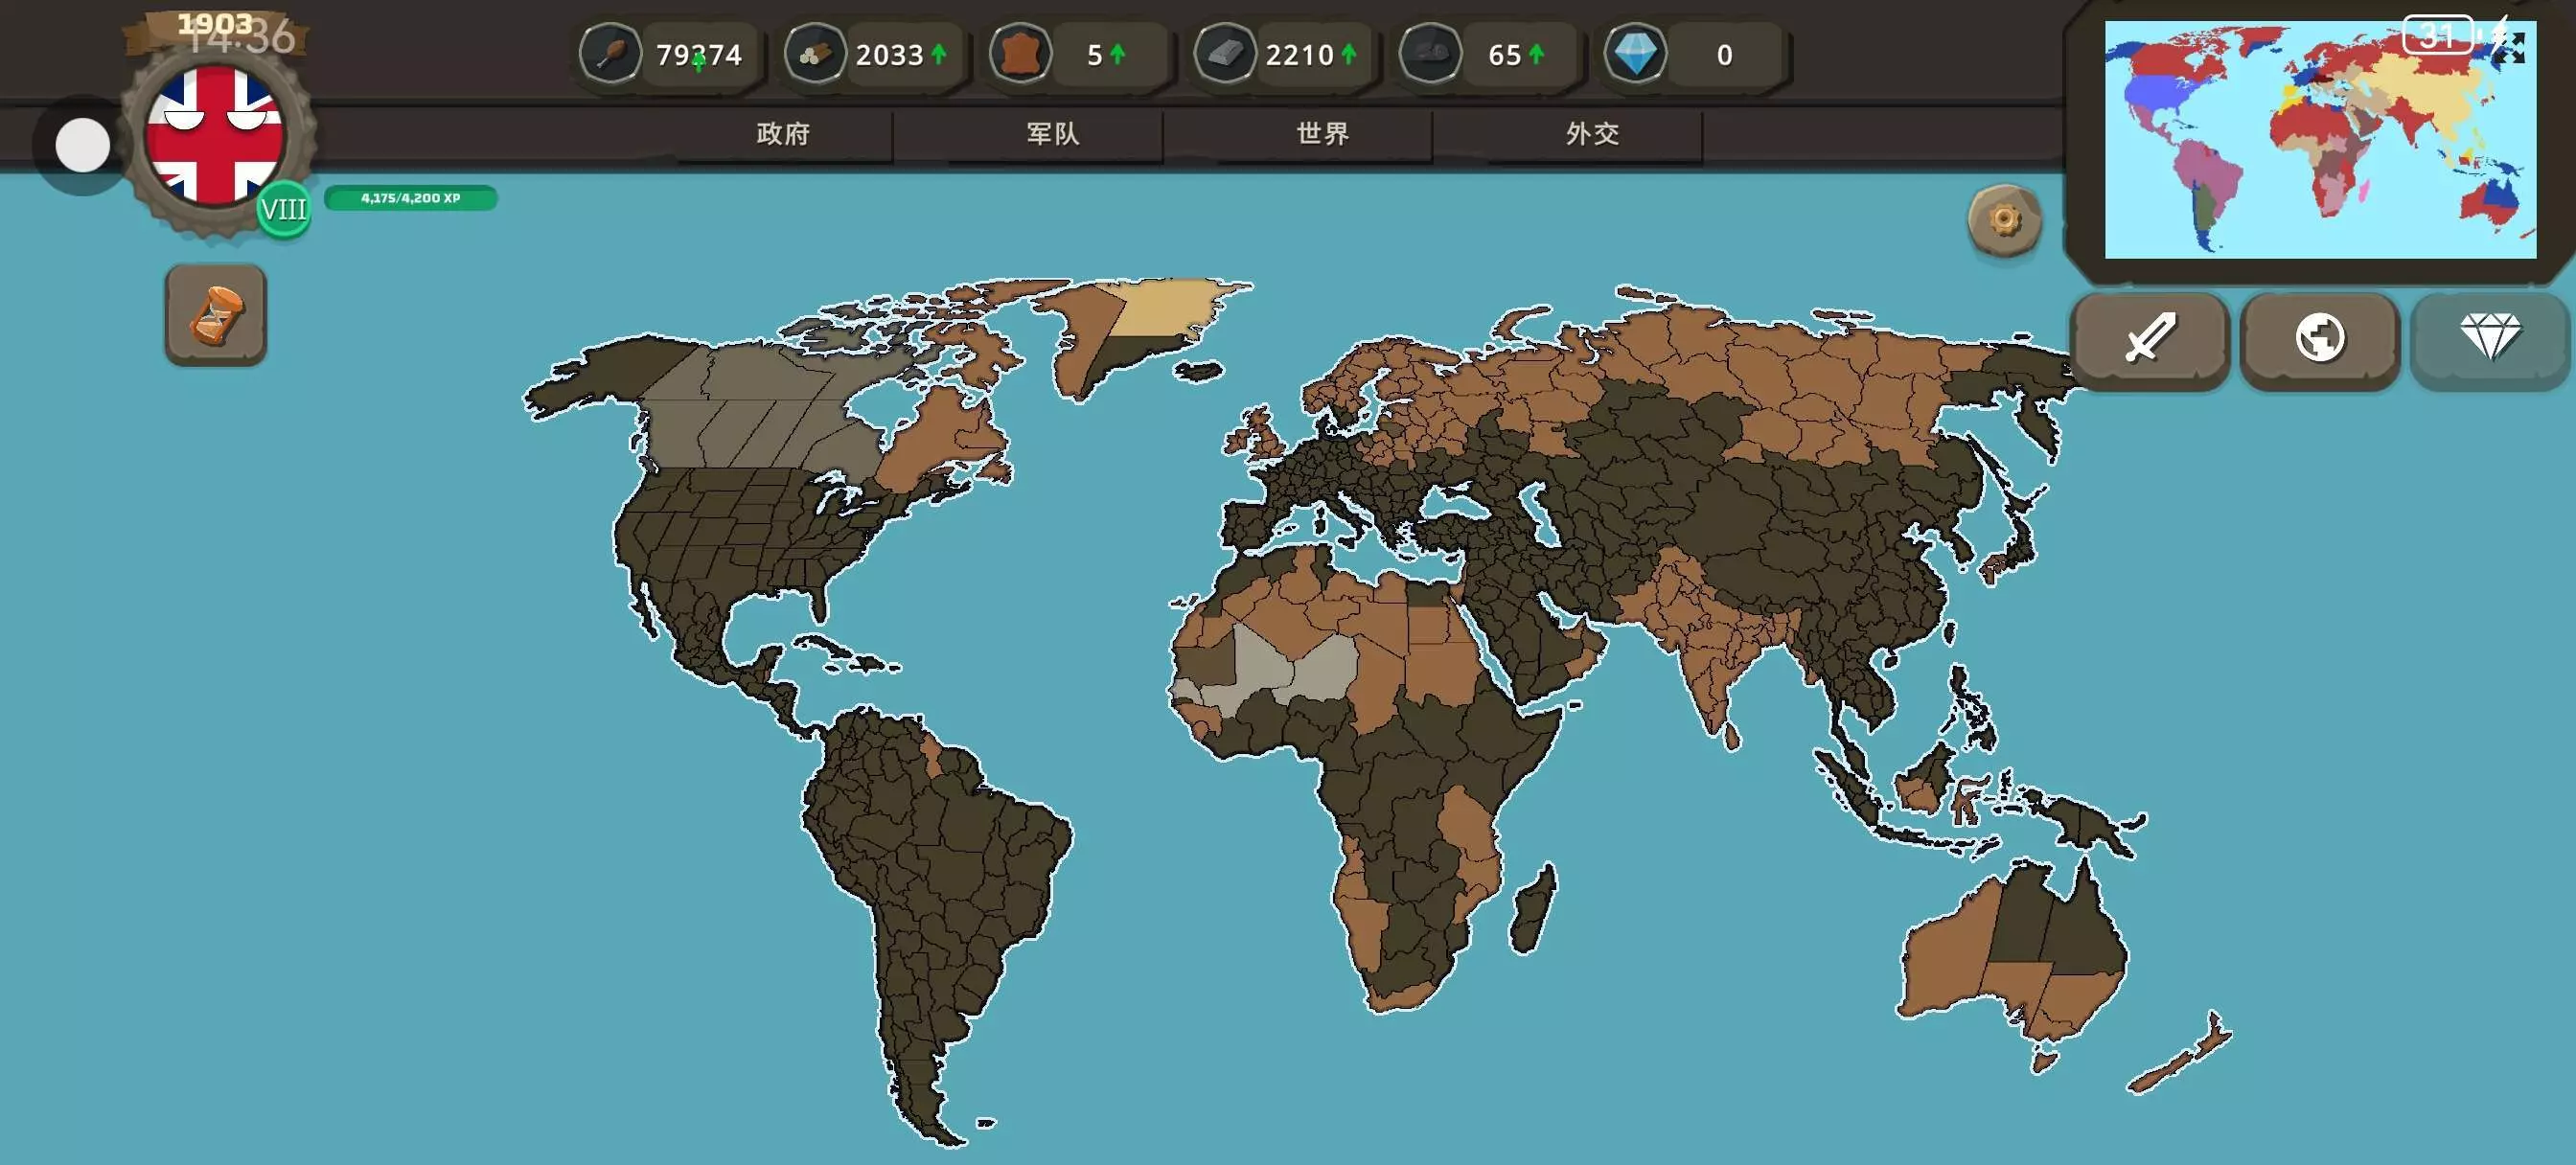
Task: Open the 军队 army tab
Action: pyautogui.click(x=1053, y=134)
